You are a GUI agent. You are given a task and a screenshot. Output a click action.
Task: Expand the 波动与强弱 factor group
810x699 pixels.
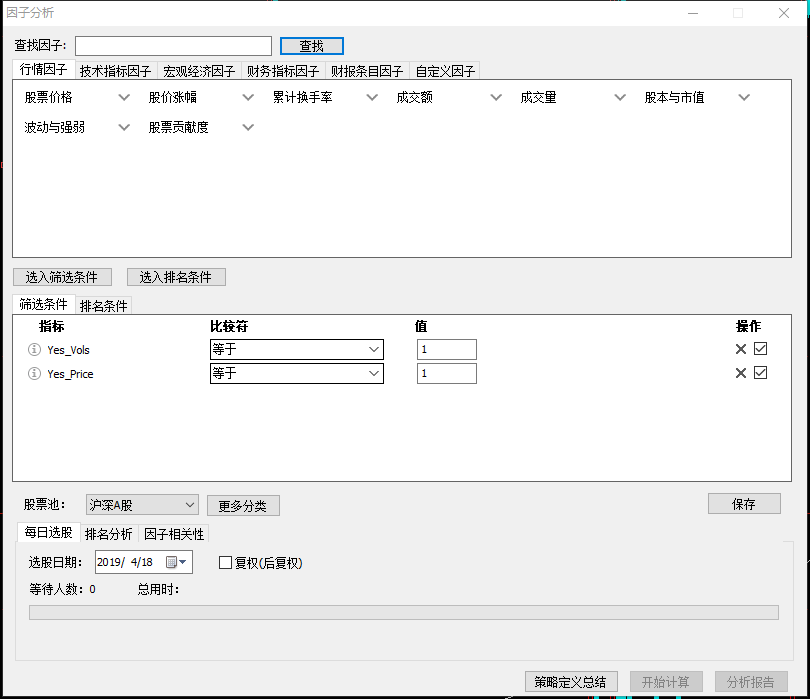coord(124,127)
